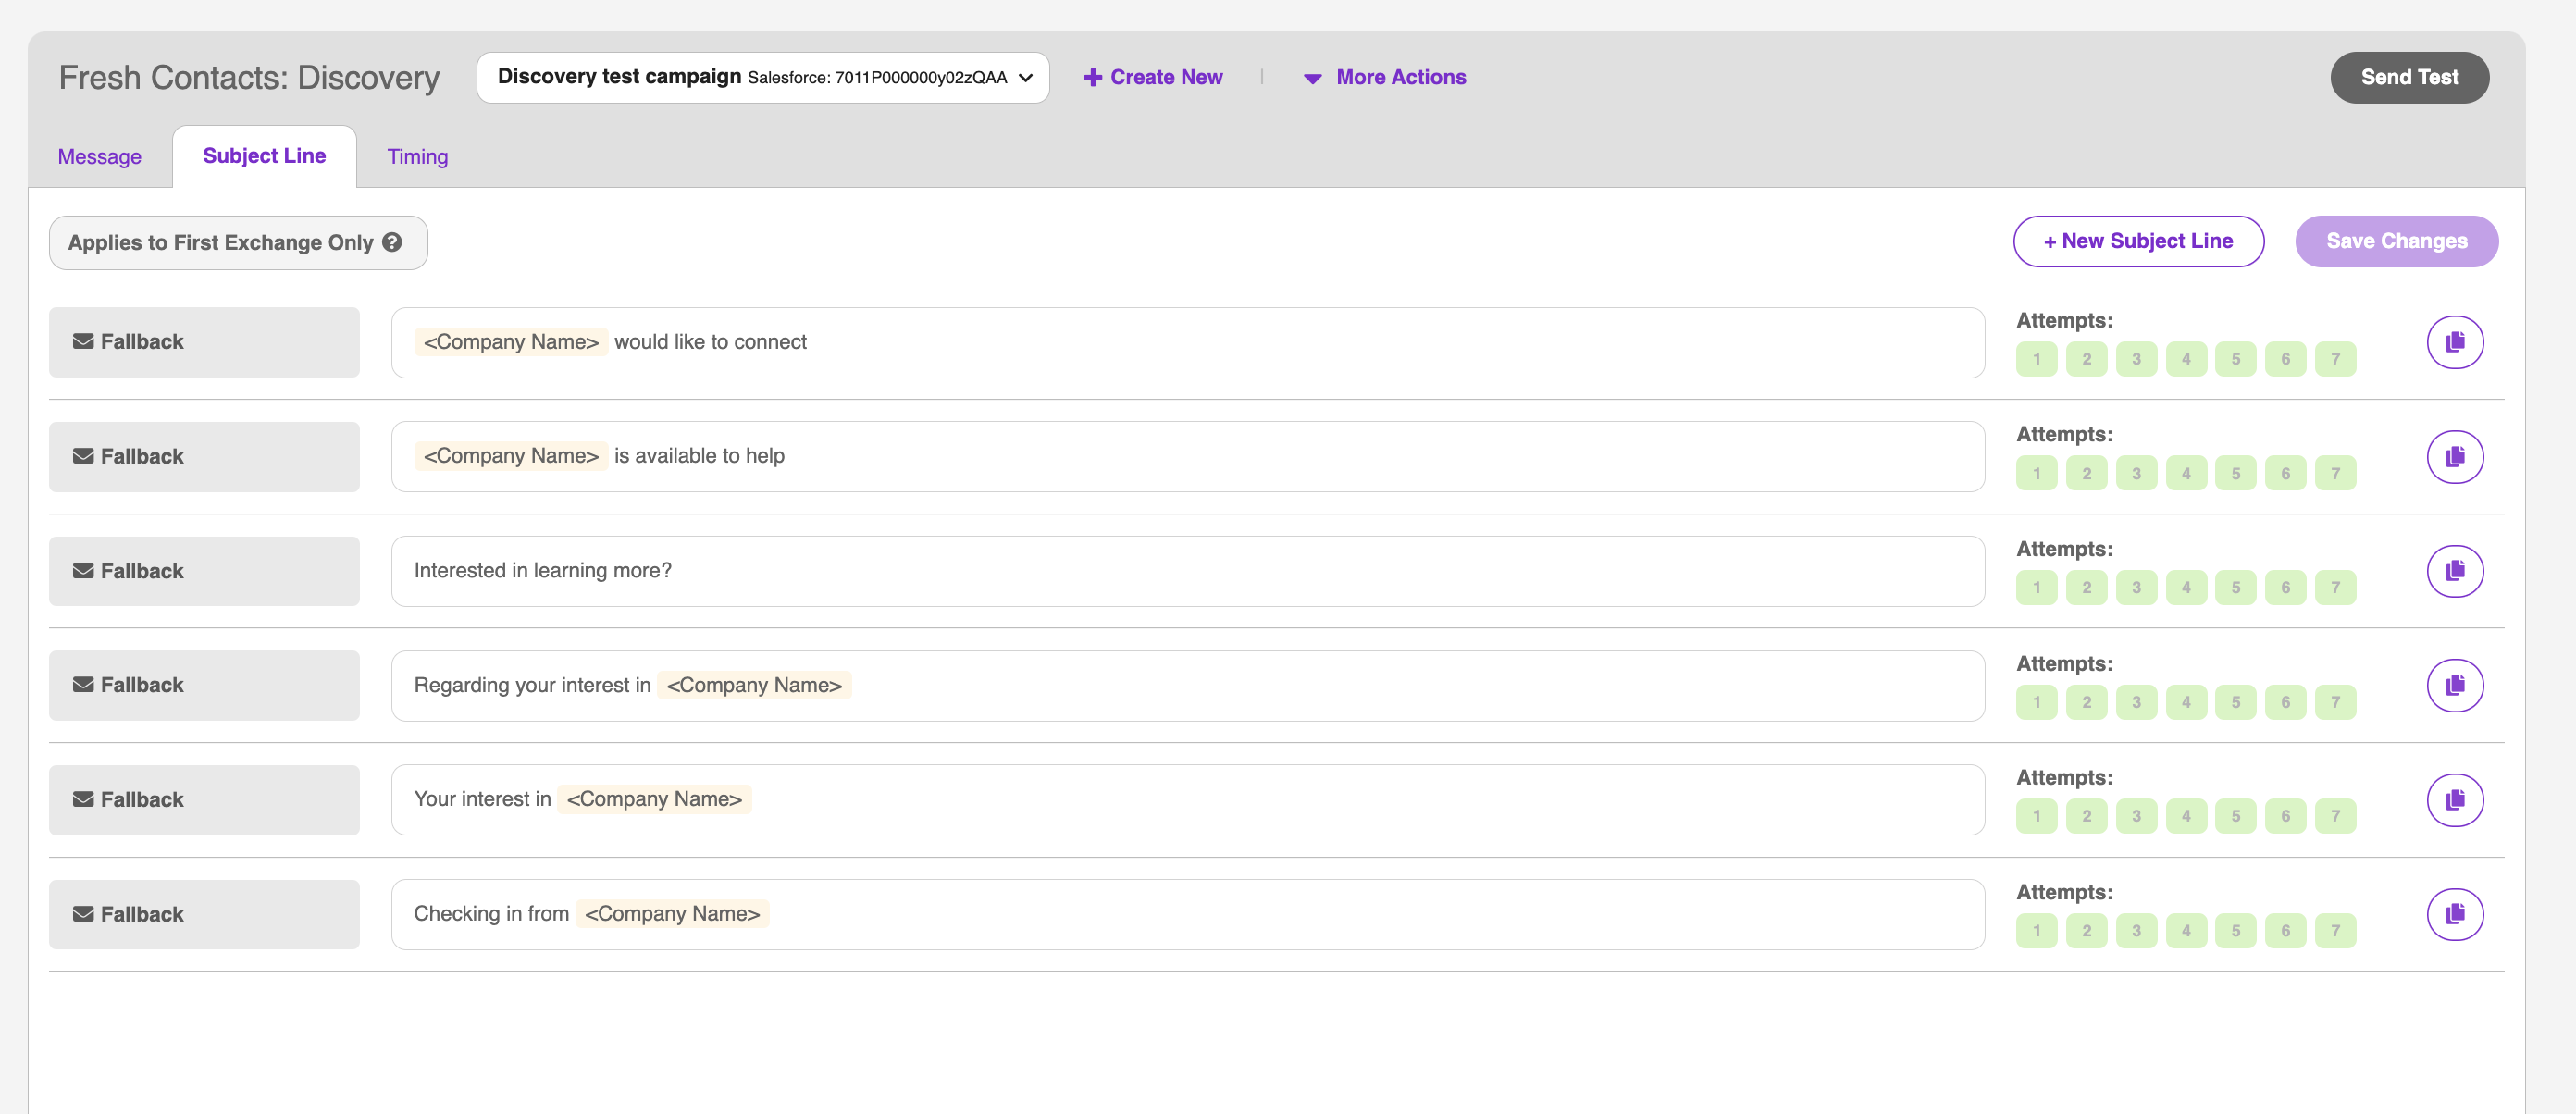Edit the 'Your interest in' subject field
This screenshot has height=1114, width=2576.
pos(1187,800)
